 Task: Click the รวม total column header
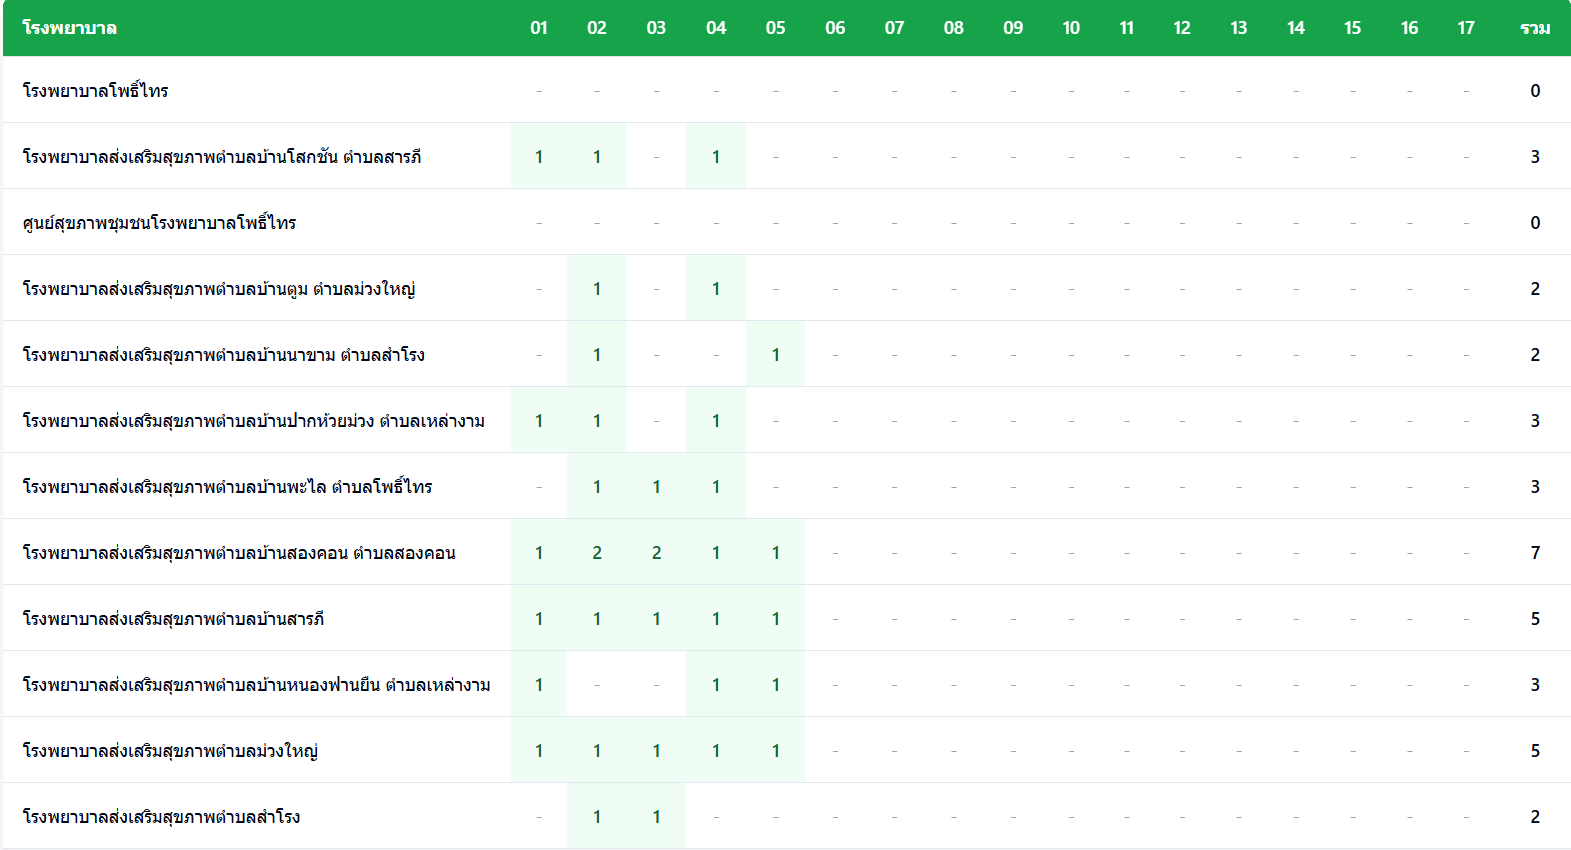pyautogui.click(x=1535, y=28)
